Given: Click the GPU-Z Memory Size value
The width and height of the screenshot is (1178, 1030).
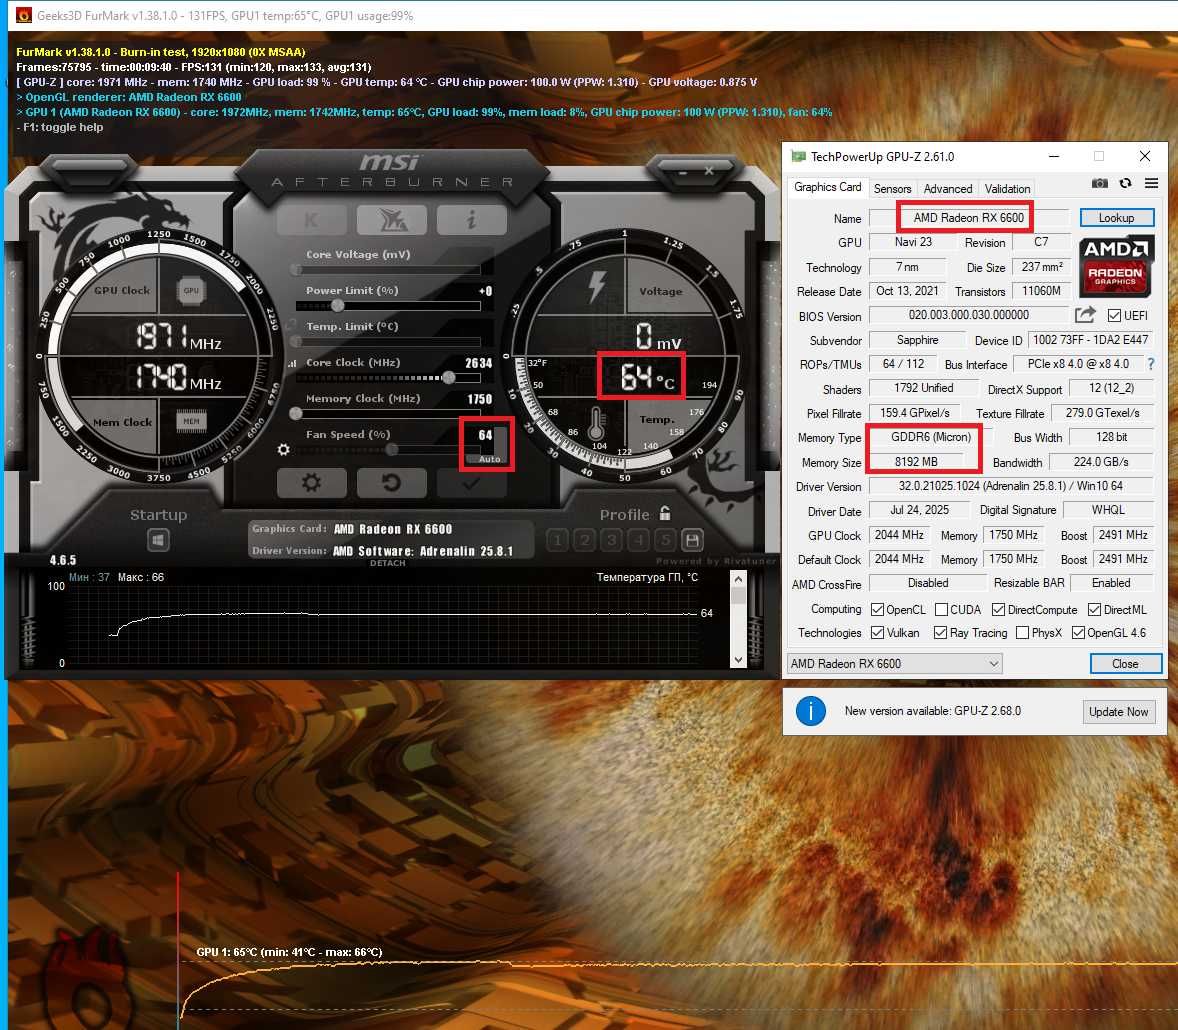Looking at the screenshot, I should [916, 461].
